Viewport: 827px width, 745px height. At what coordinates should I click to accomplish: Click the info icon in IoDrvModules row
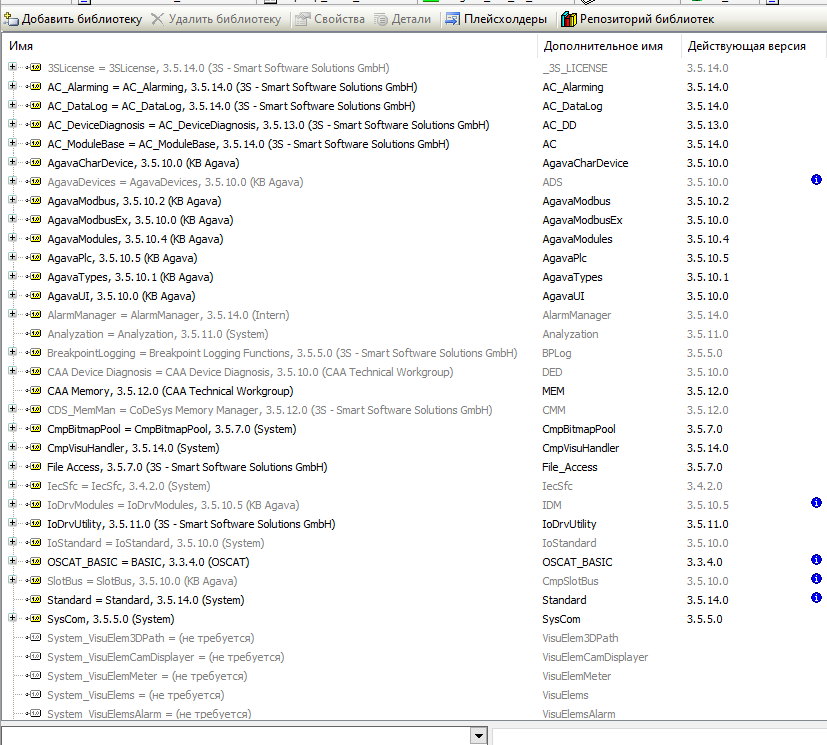[x=816, y=502]
